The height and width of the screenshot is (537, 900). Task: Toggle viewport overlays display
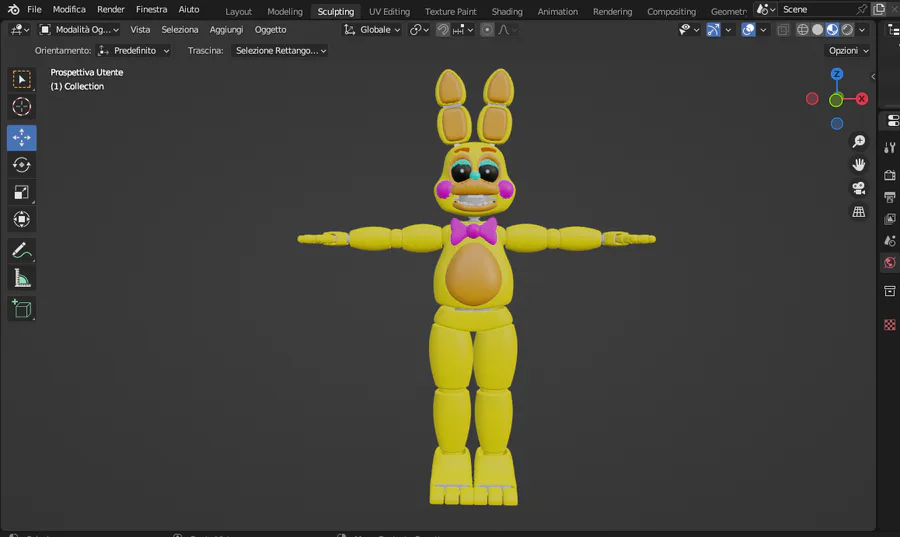click(748, 30)
